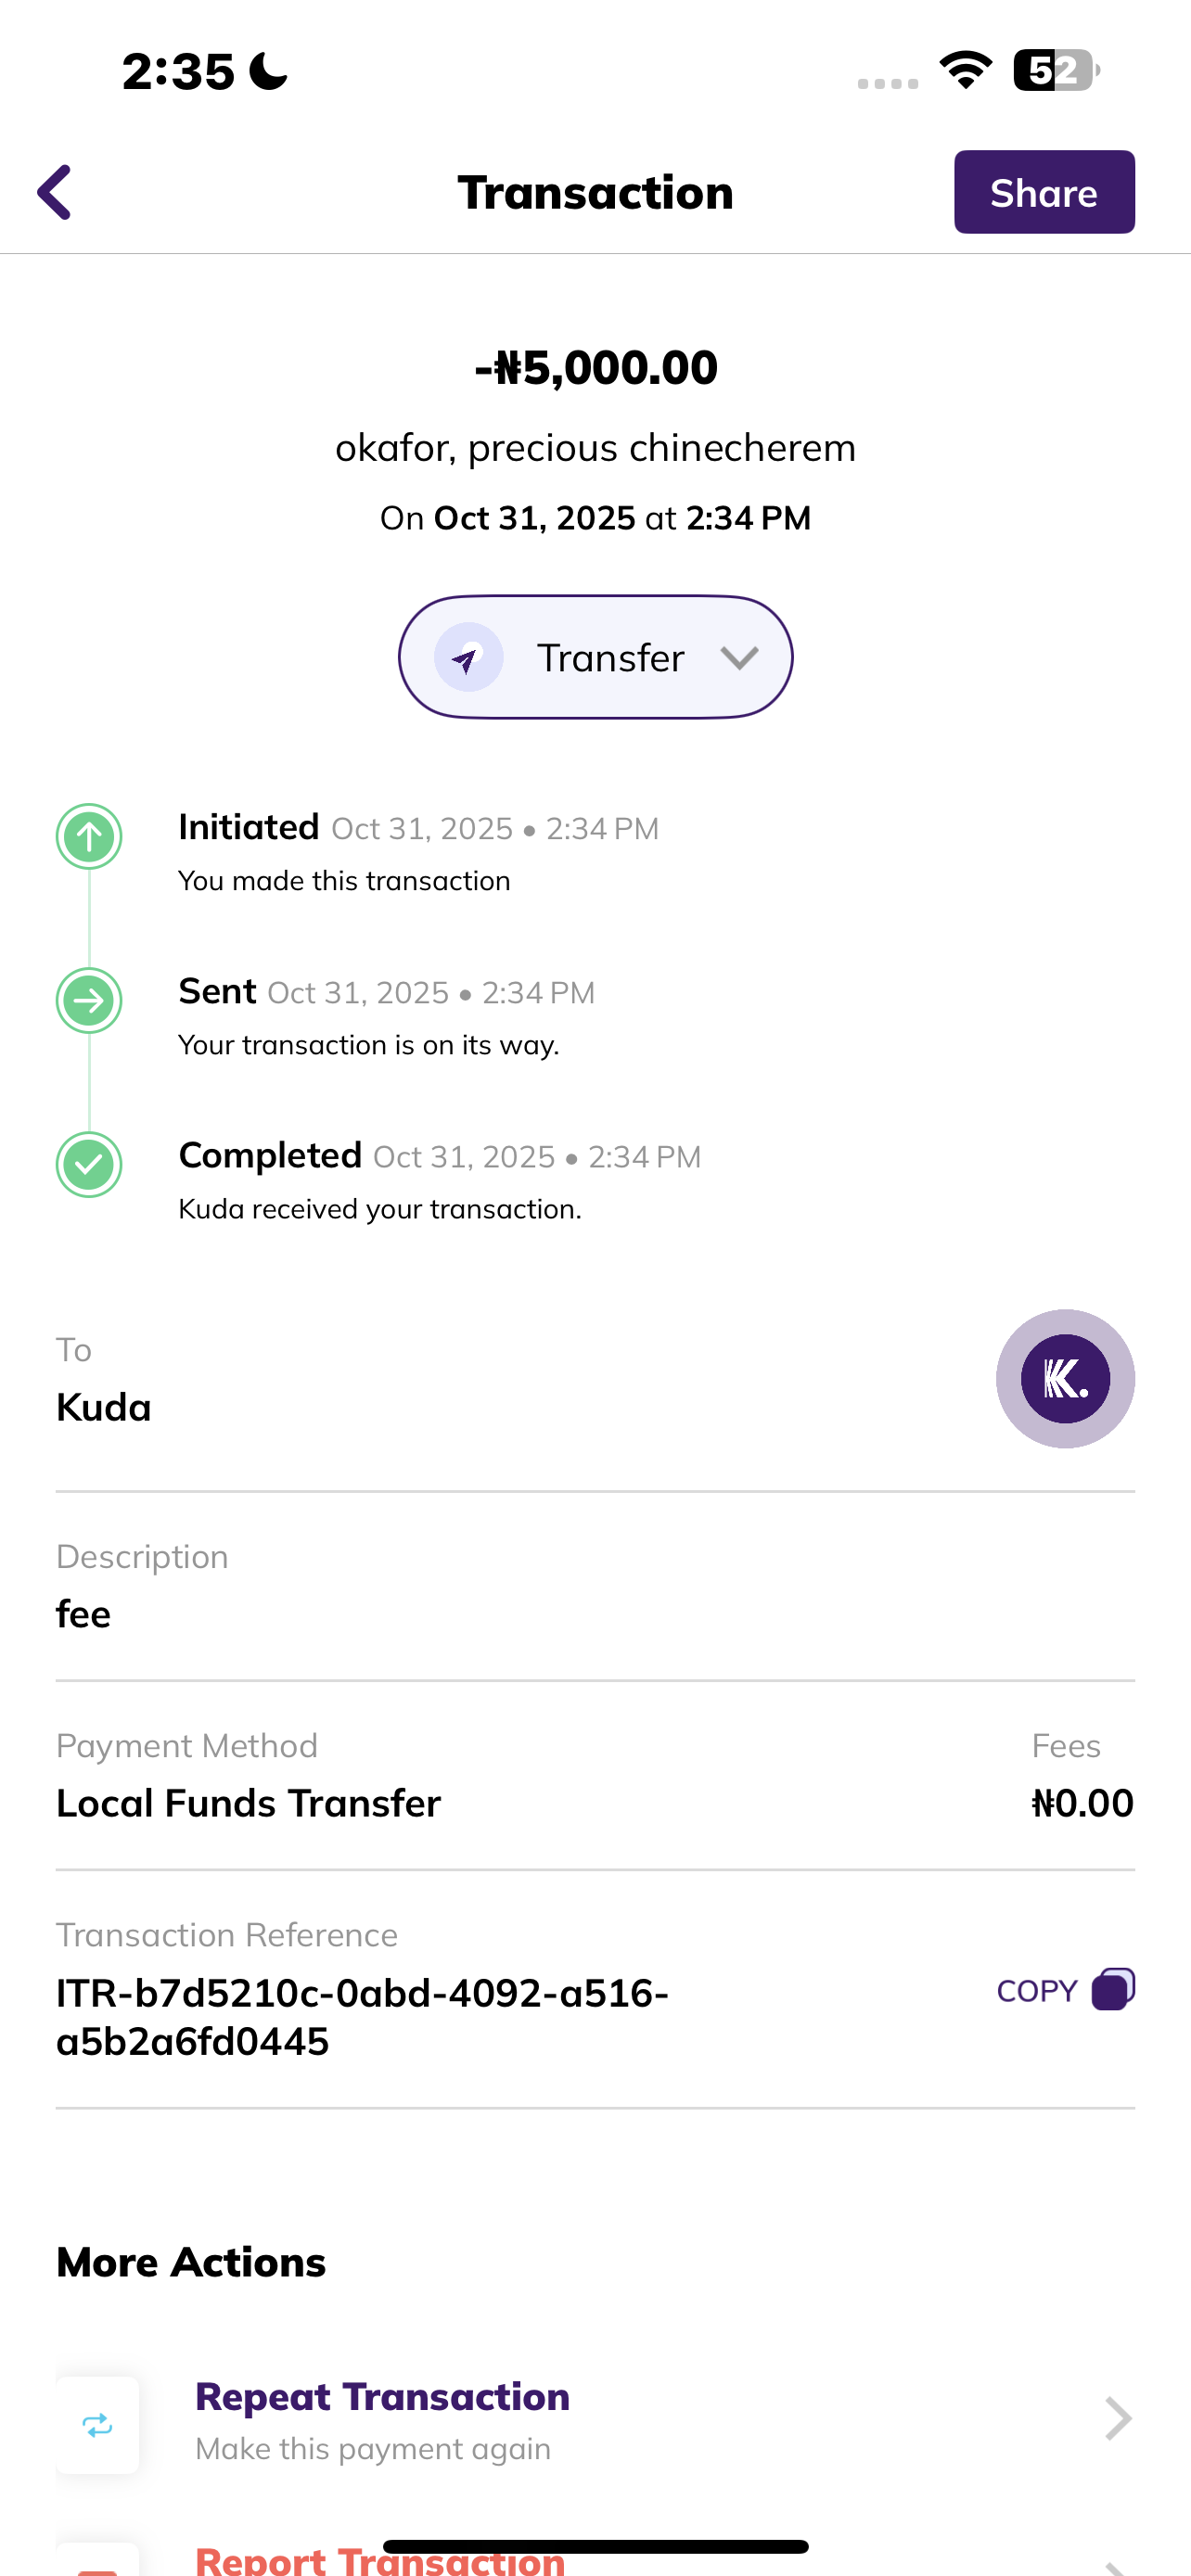The width and height of the screenshot is (1191, 2576).
Task: Tap the ₦5,000.00 amount heading
Action: (x=596, y=368)
